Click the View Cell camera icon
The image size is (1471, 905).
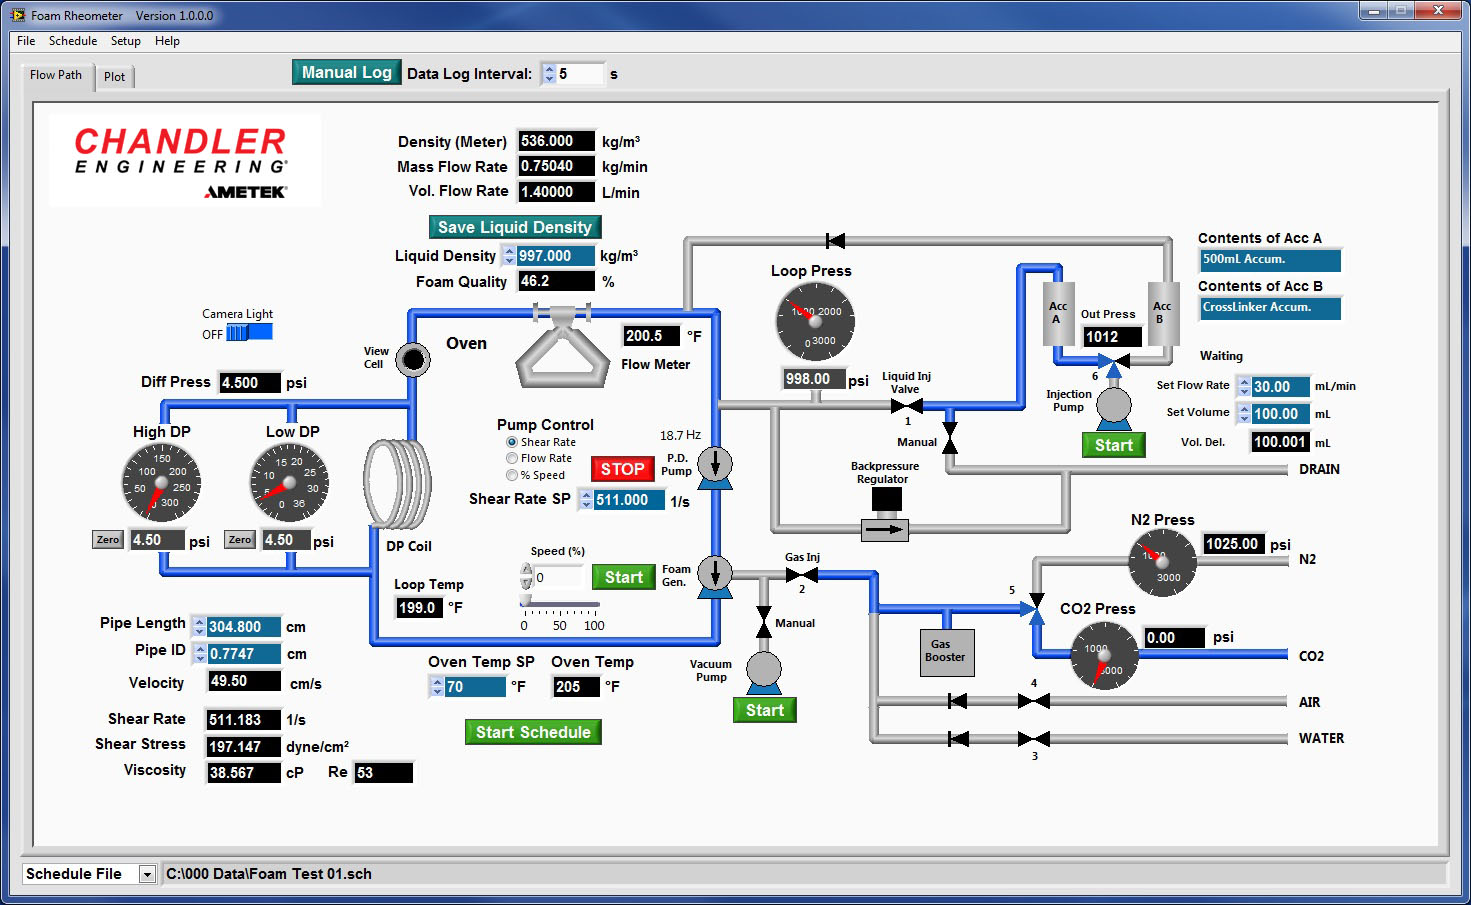(412, 359)
